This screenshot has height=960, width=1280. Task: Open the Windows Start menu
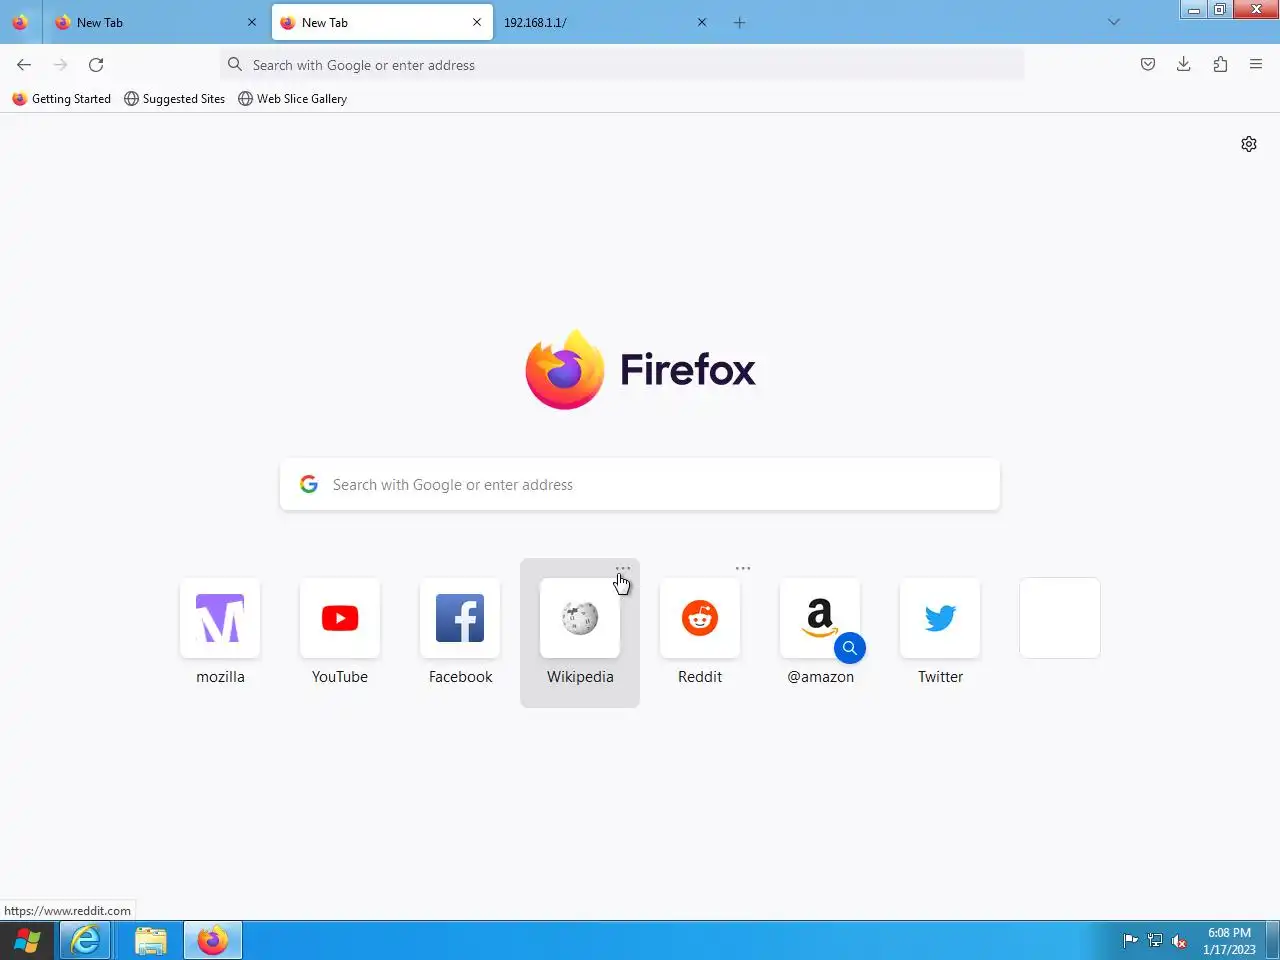27,941
